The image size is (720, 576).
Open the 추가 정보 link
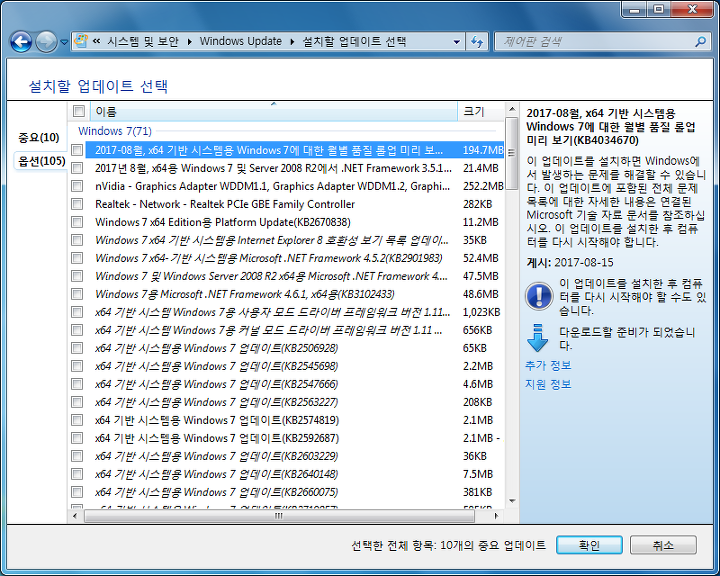(548, 365)
